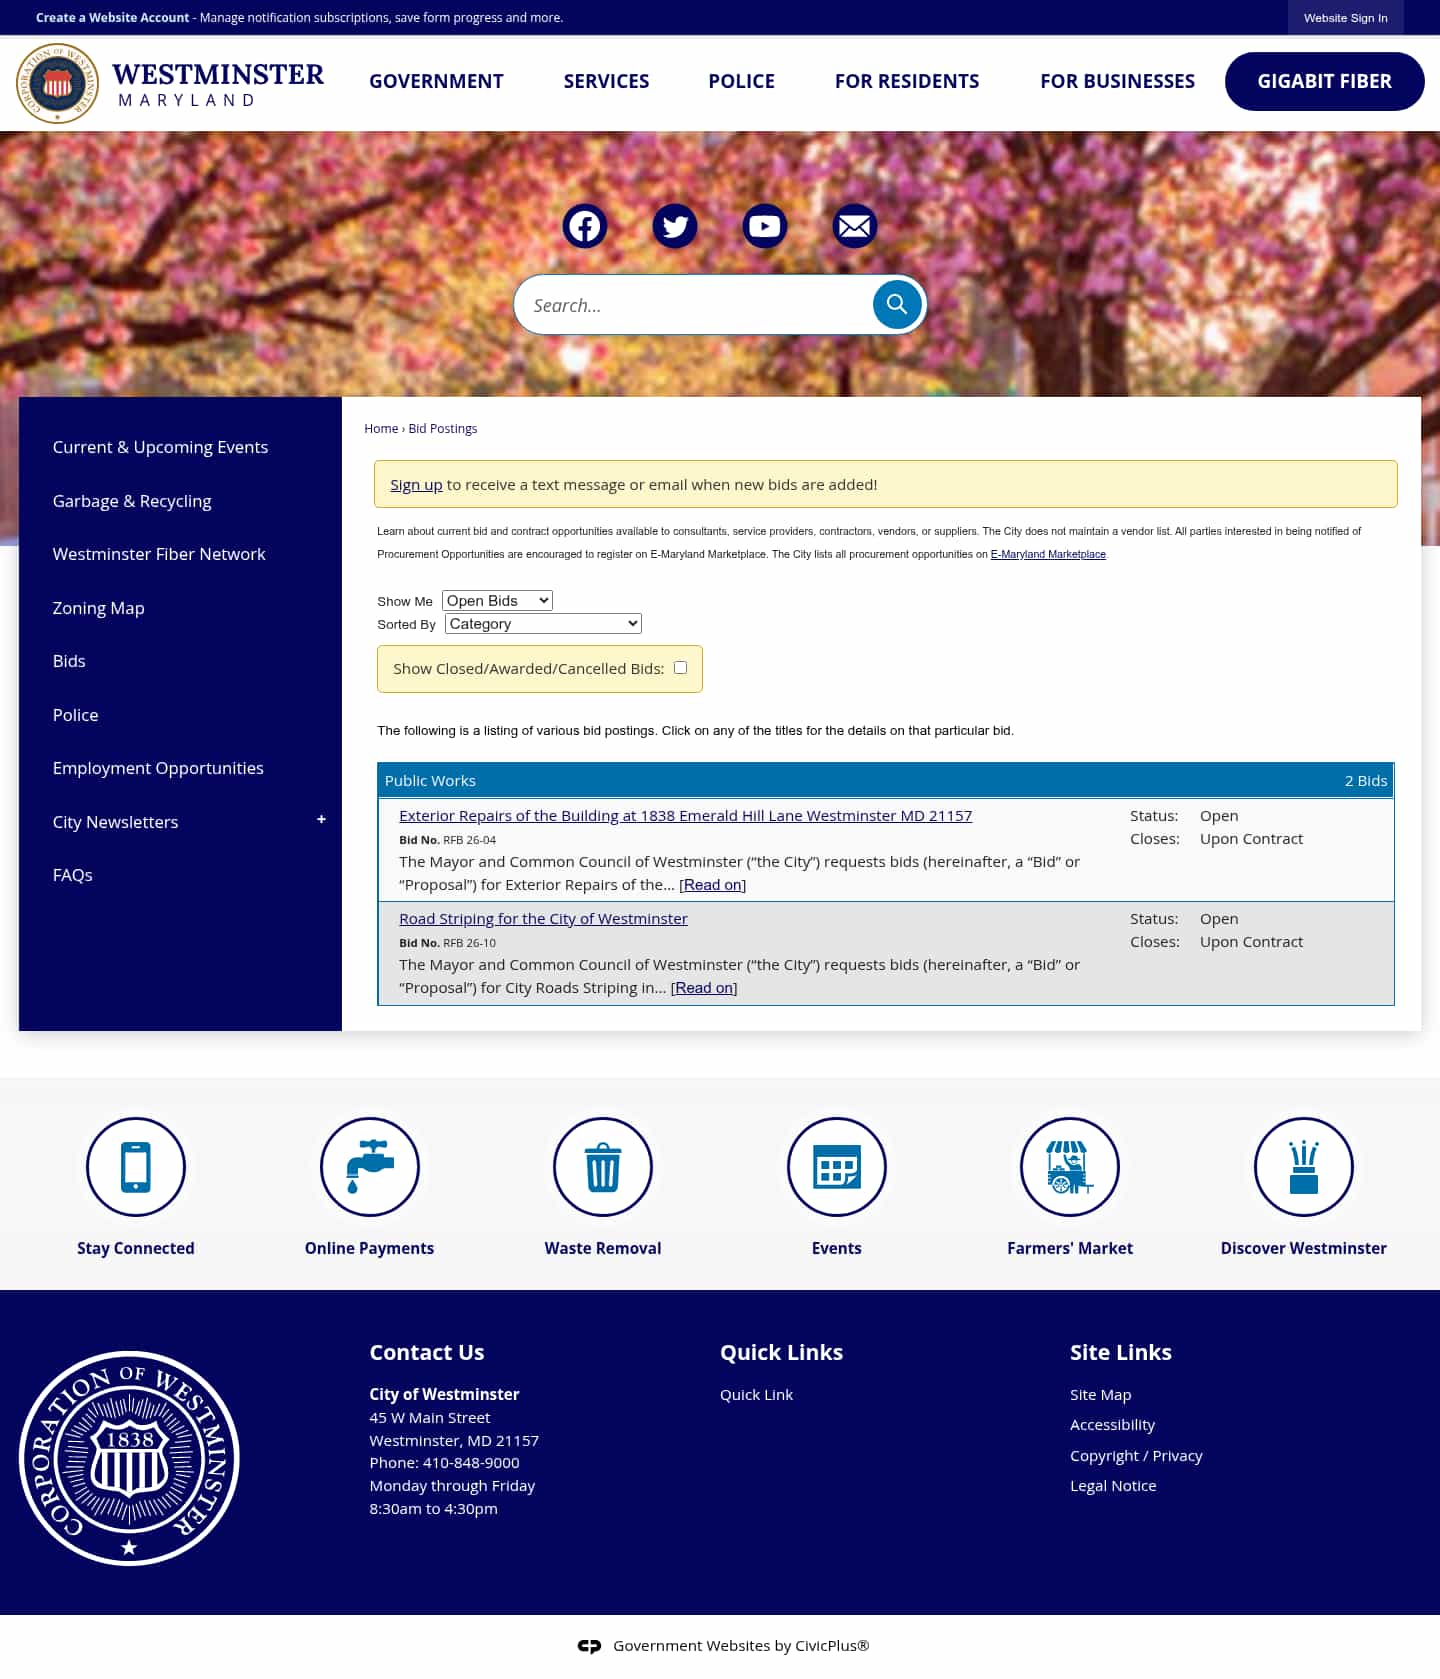The height and width of the screenshot is (1679, 1440).
Task: Click Website Sign In
Action: (1345, 18)
